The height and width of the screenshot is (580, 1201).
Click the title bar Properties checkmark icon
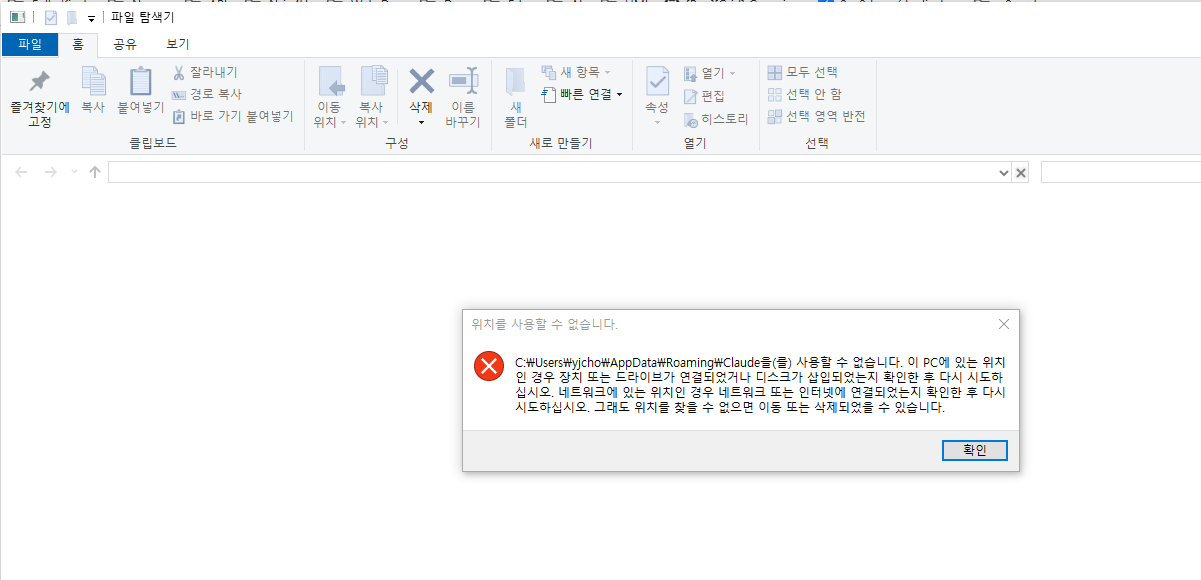click(51, 17)
